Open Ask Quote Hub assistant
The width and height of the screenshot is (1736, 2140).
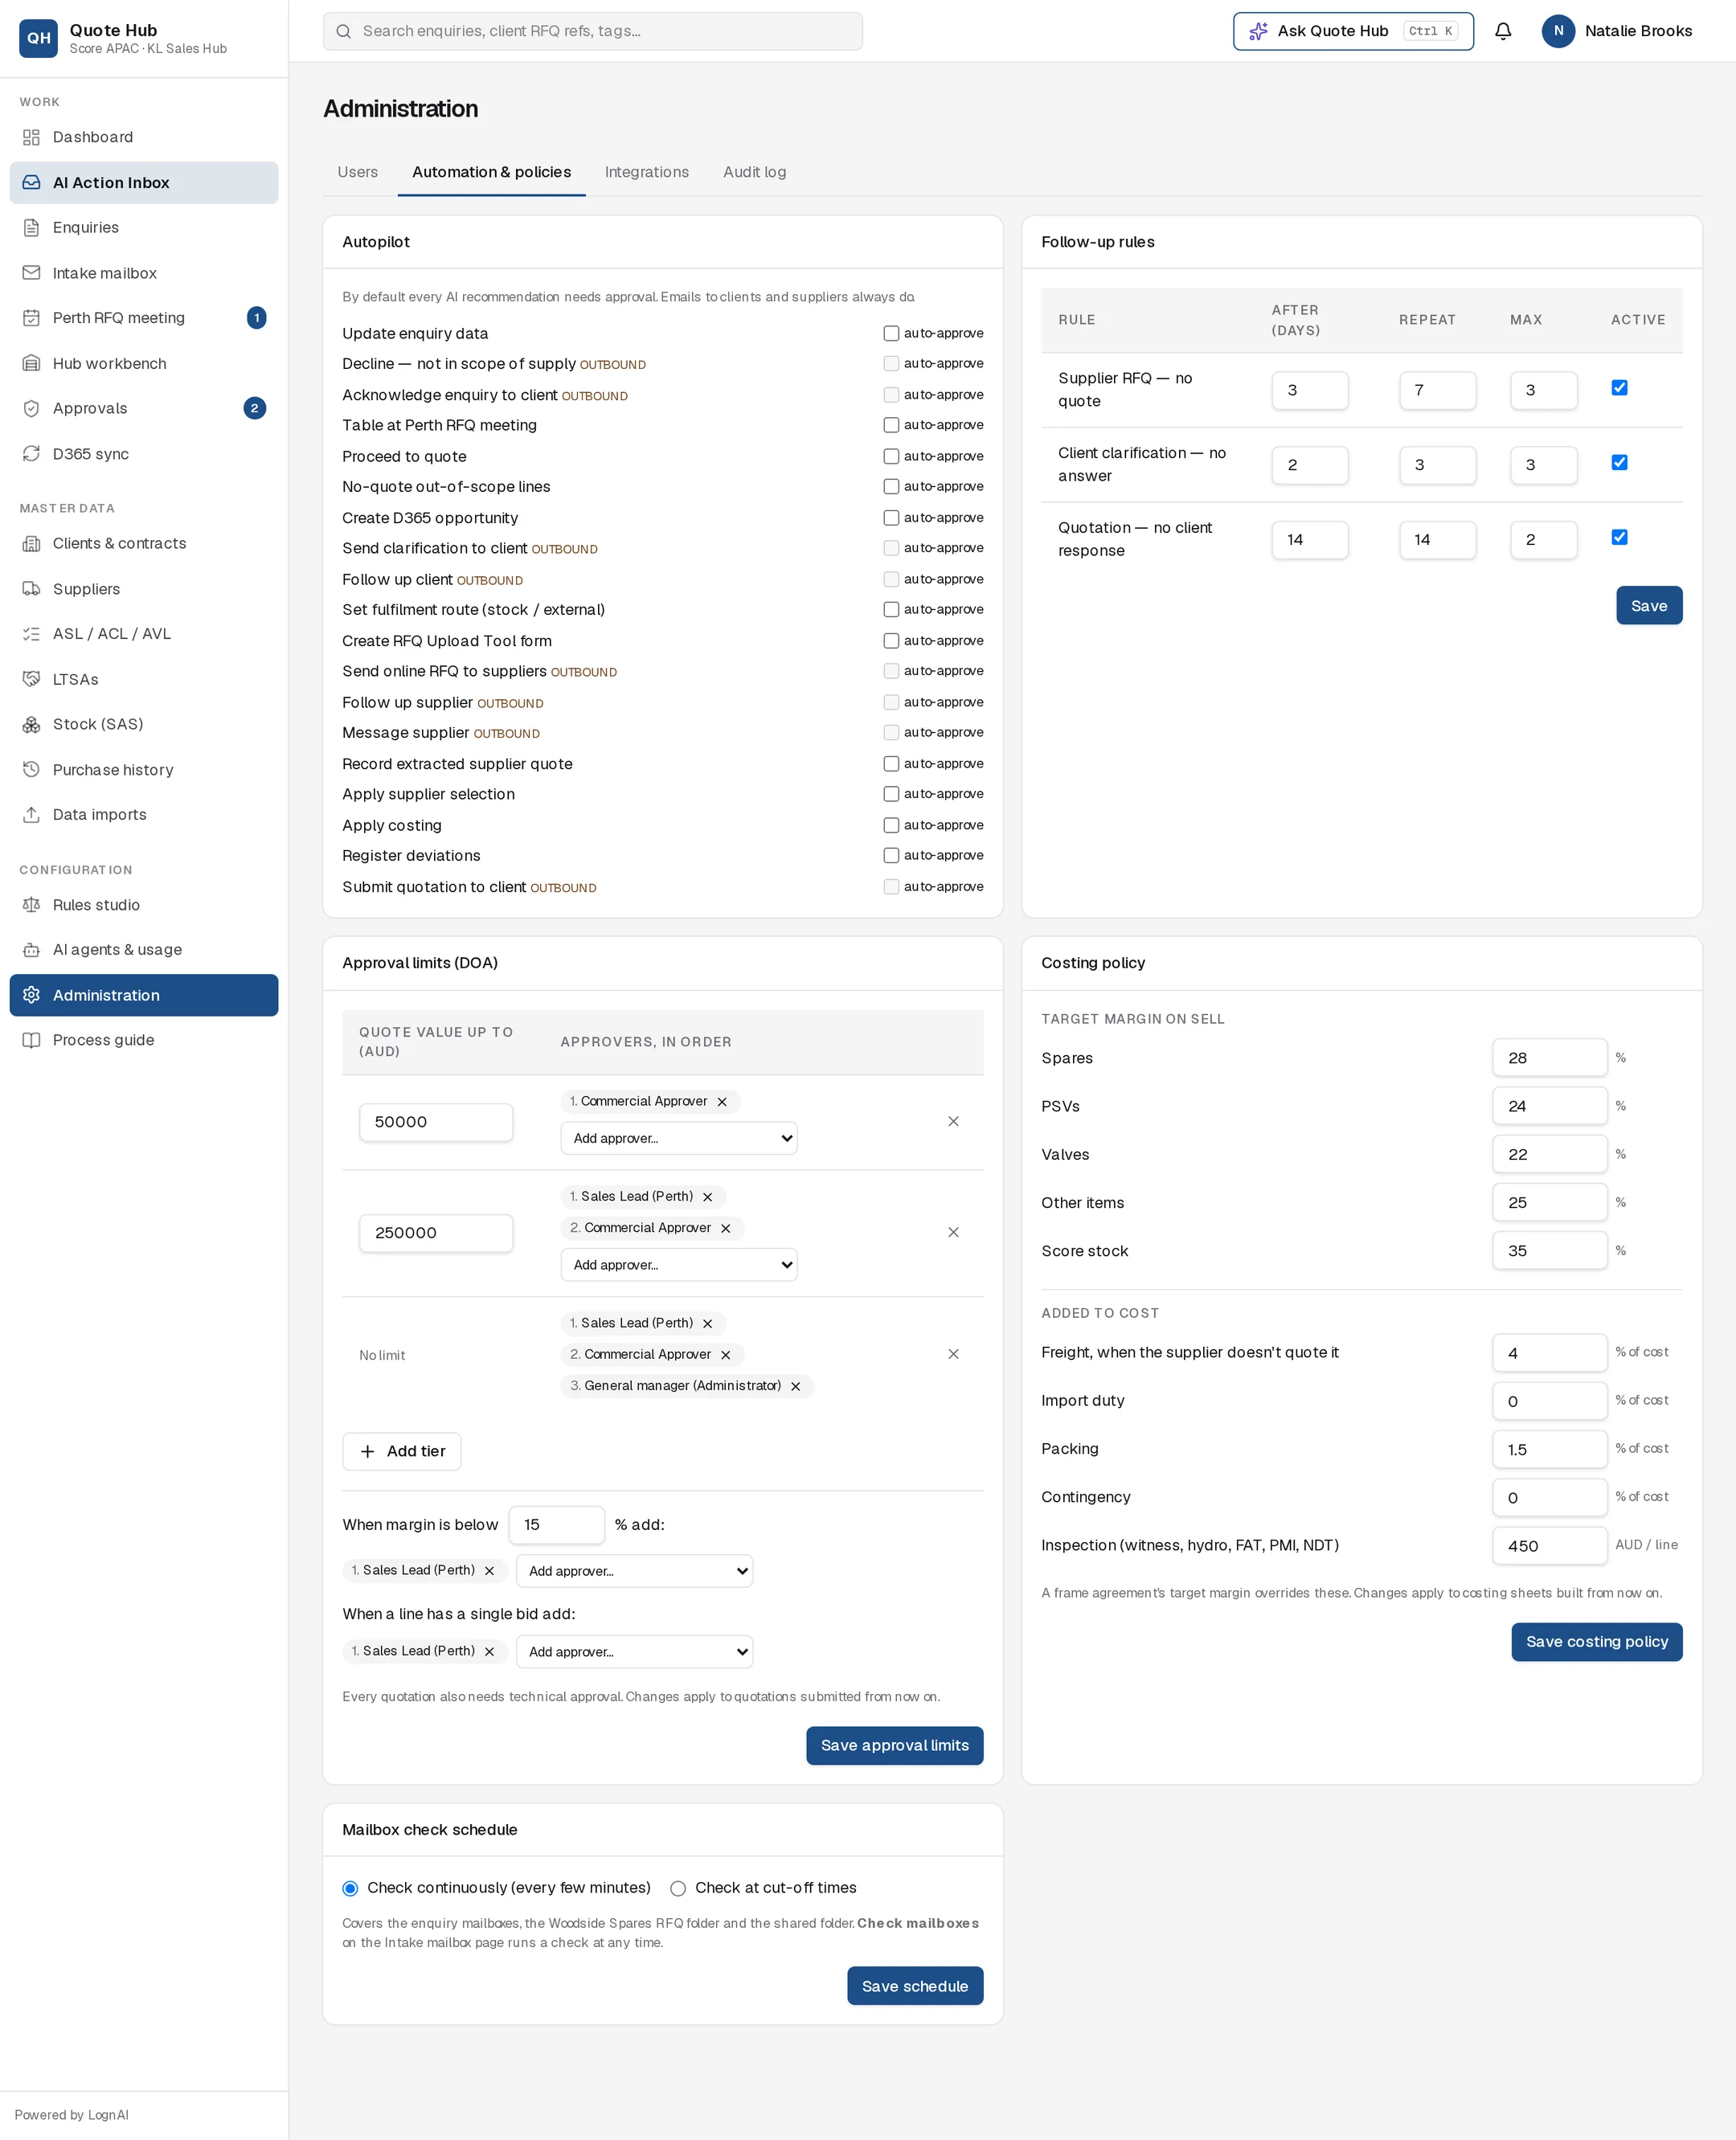coord(1353,31)
